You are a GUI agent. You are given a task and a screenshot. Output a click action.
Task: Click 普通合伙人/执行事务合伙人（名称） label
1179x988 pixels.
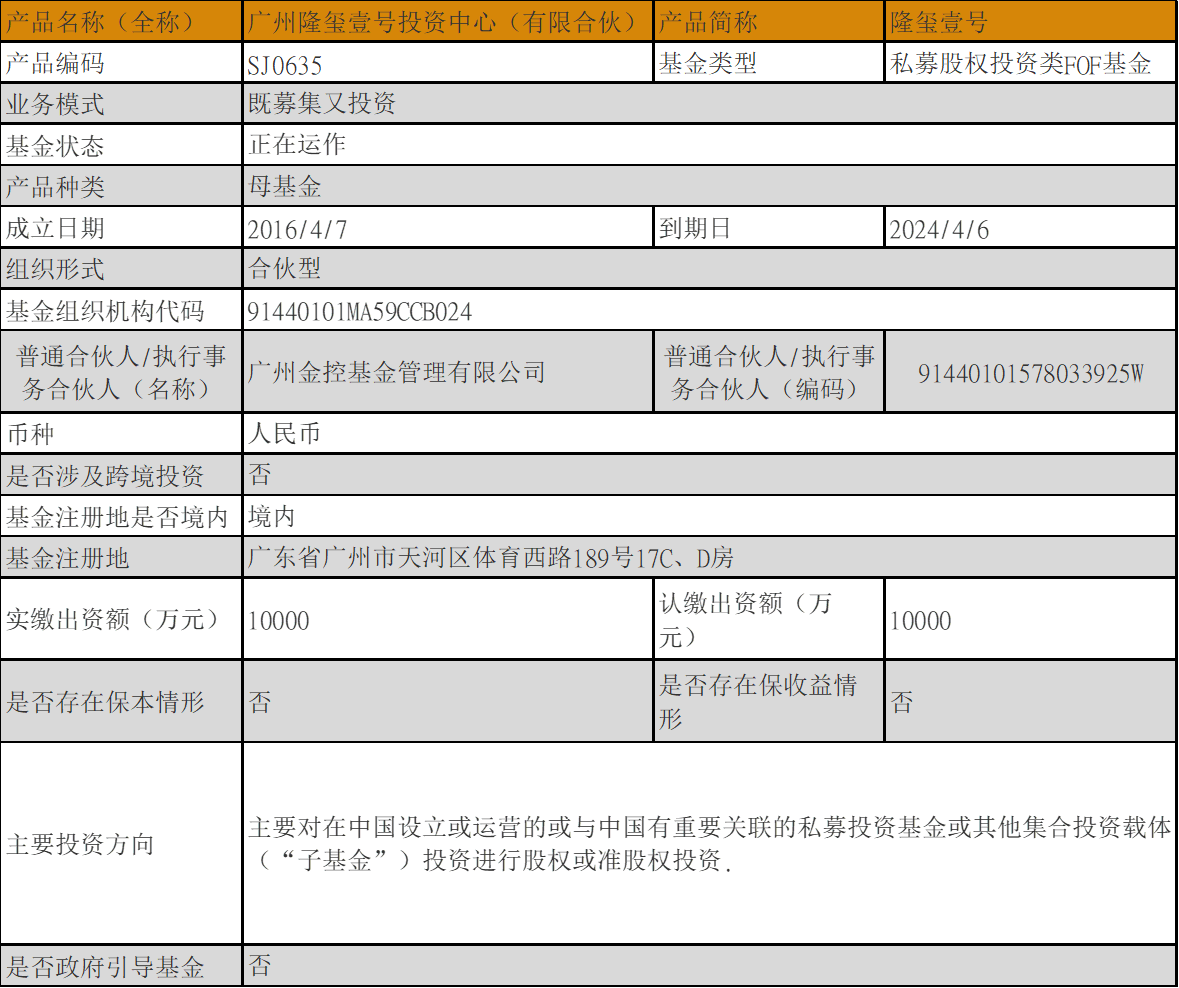pos(121,372)
